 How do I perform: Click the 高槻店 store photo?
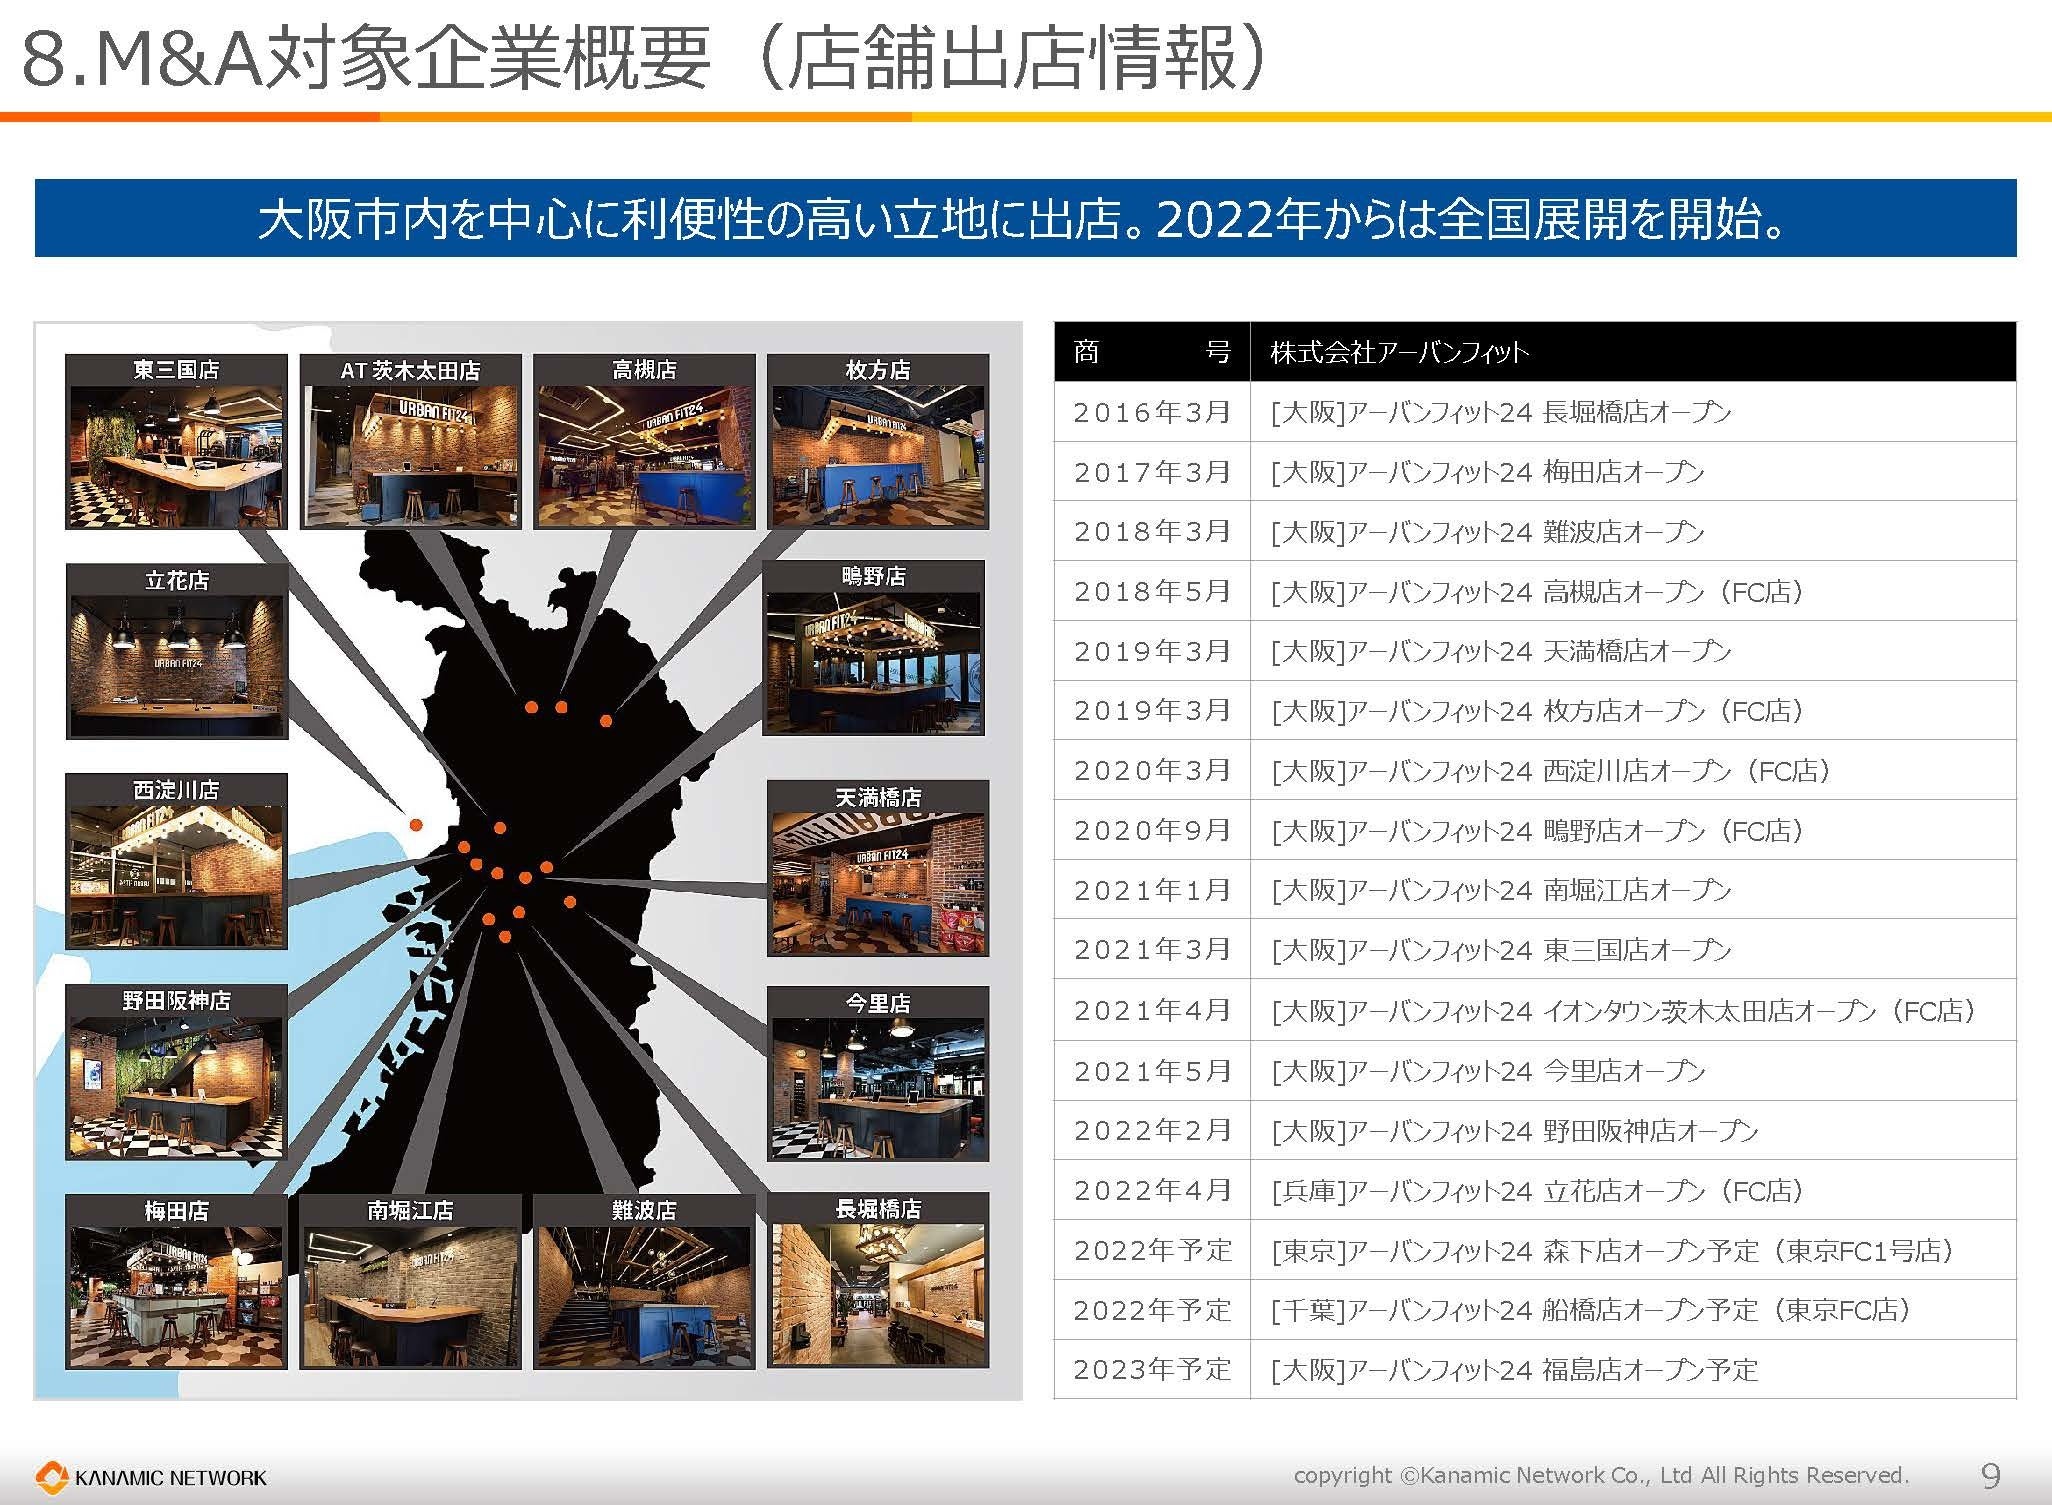pos(644,455)
